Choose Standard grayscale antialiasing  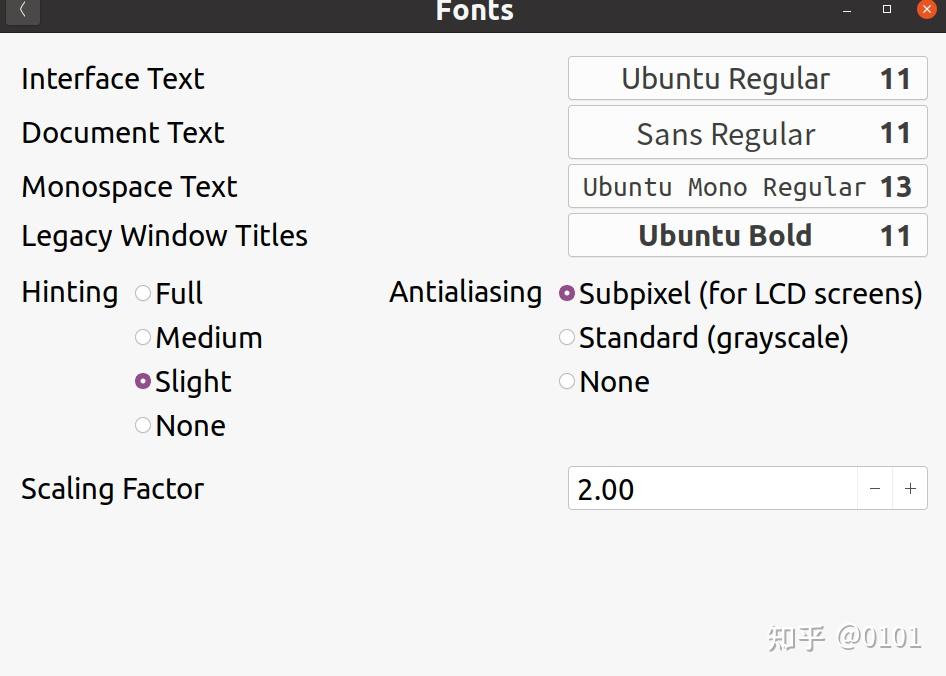[567, 337]
